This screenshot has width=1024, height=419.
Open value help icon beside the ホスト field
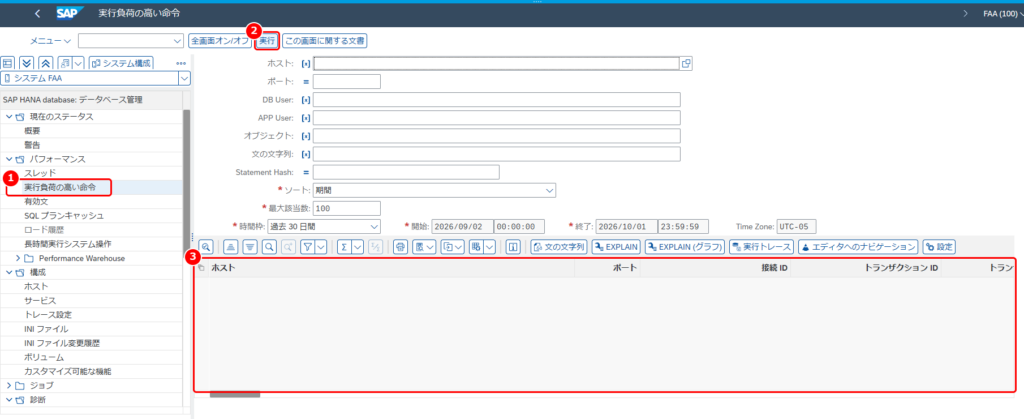coord(686,63)
